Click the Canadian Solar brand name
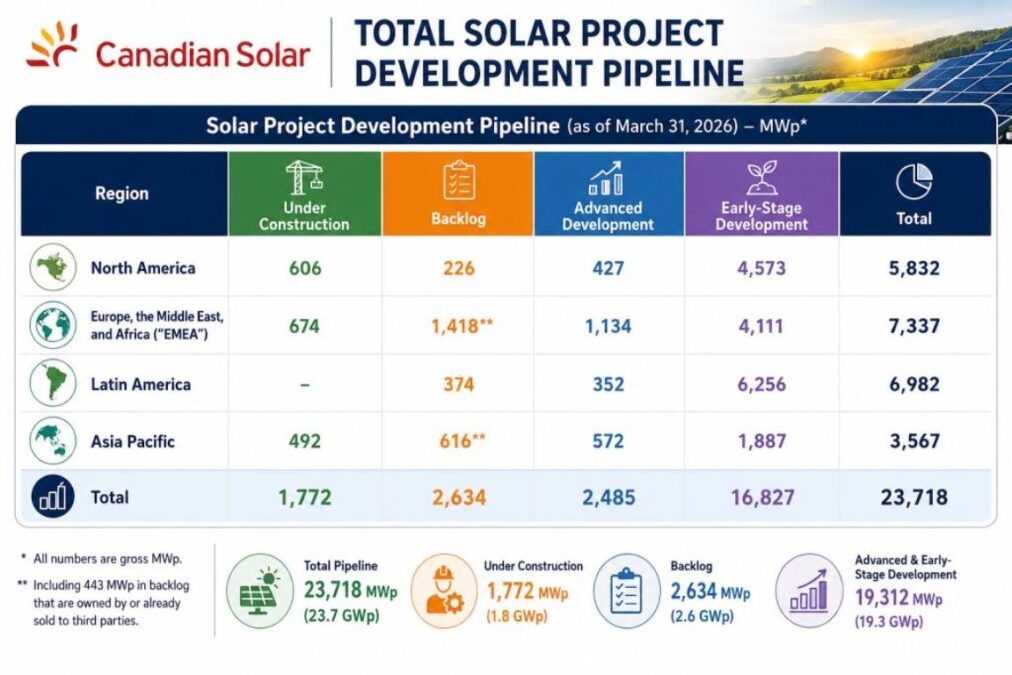This screenshot has width=1012, height=675. [x=203, y=54]
